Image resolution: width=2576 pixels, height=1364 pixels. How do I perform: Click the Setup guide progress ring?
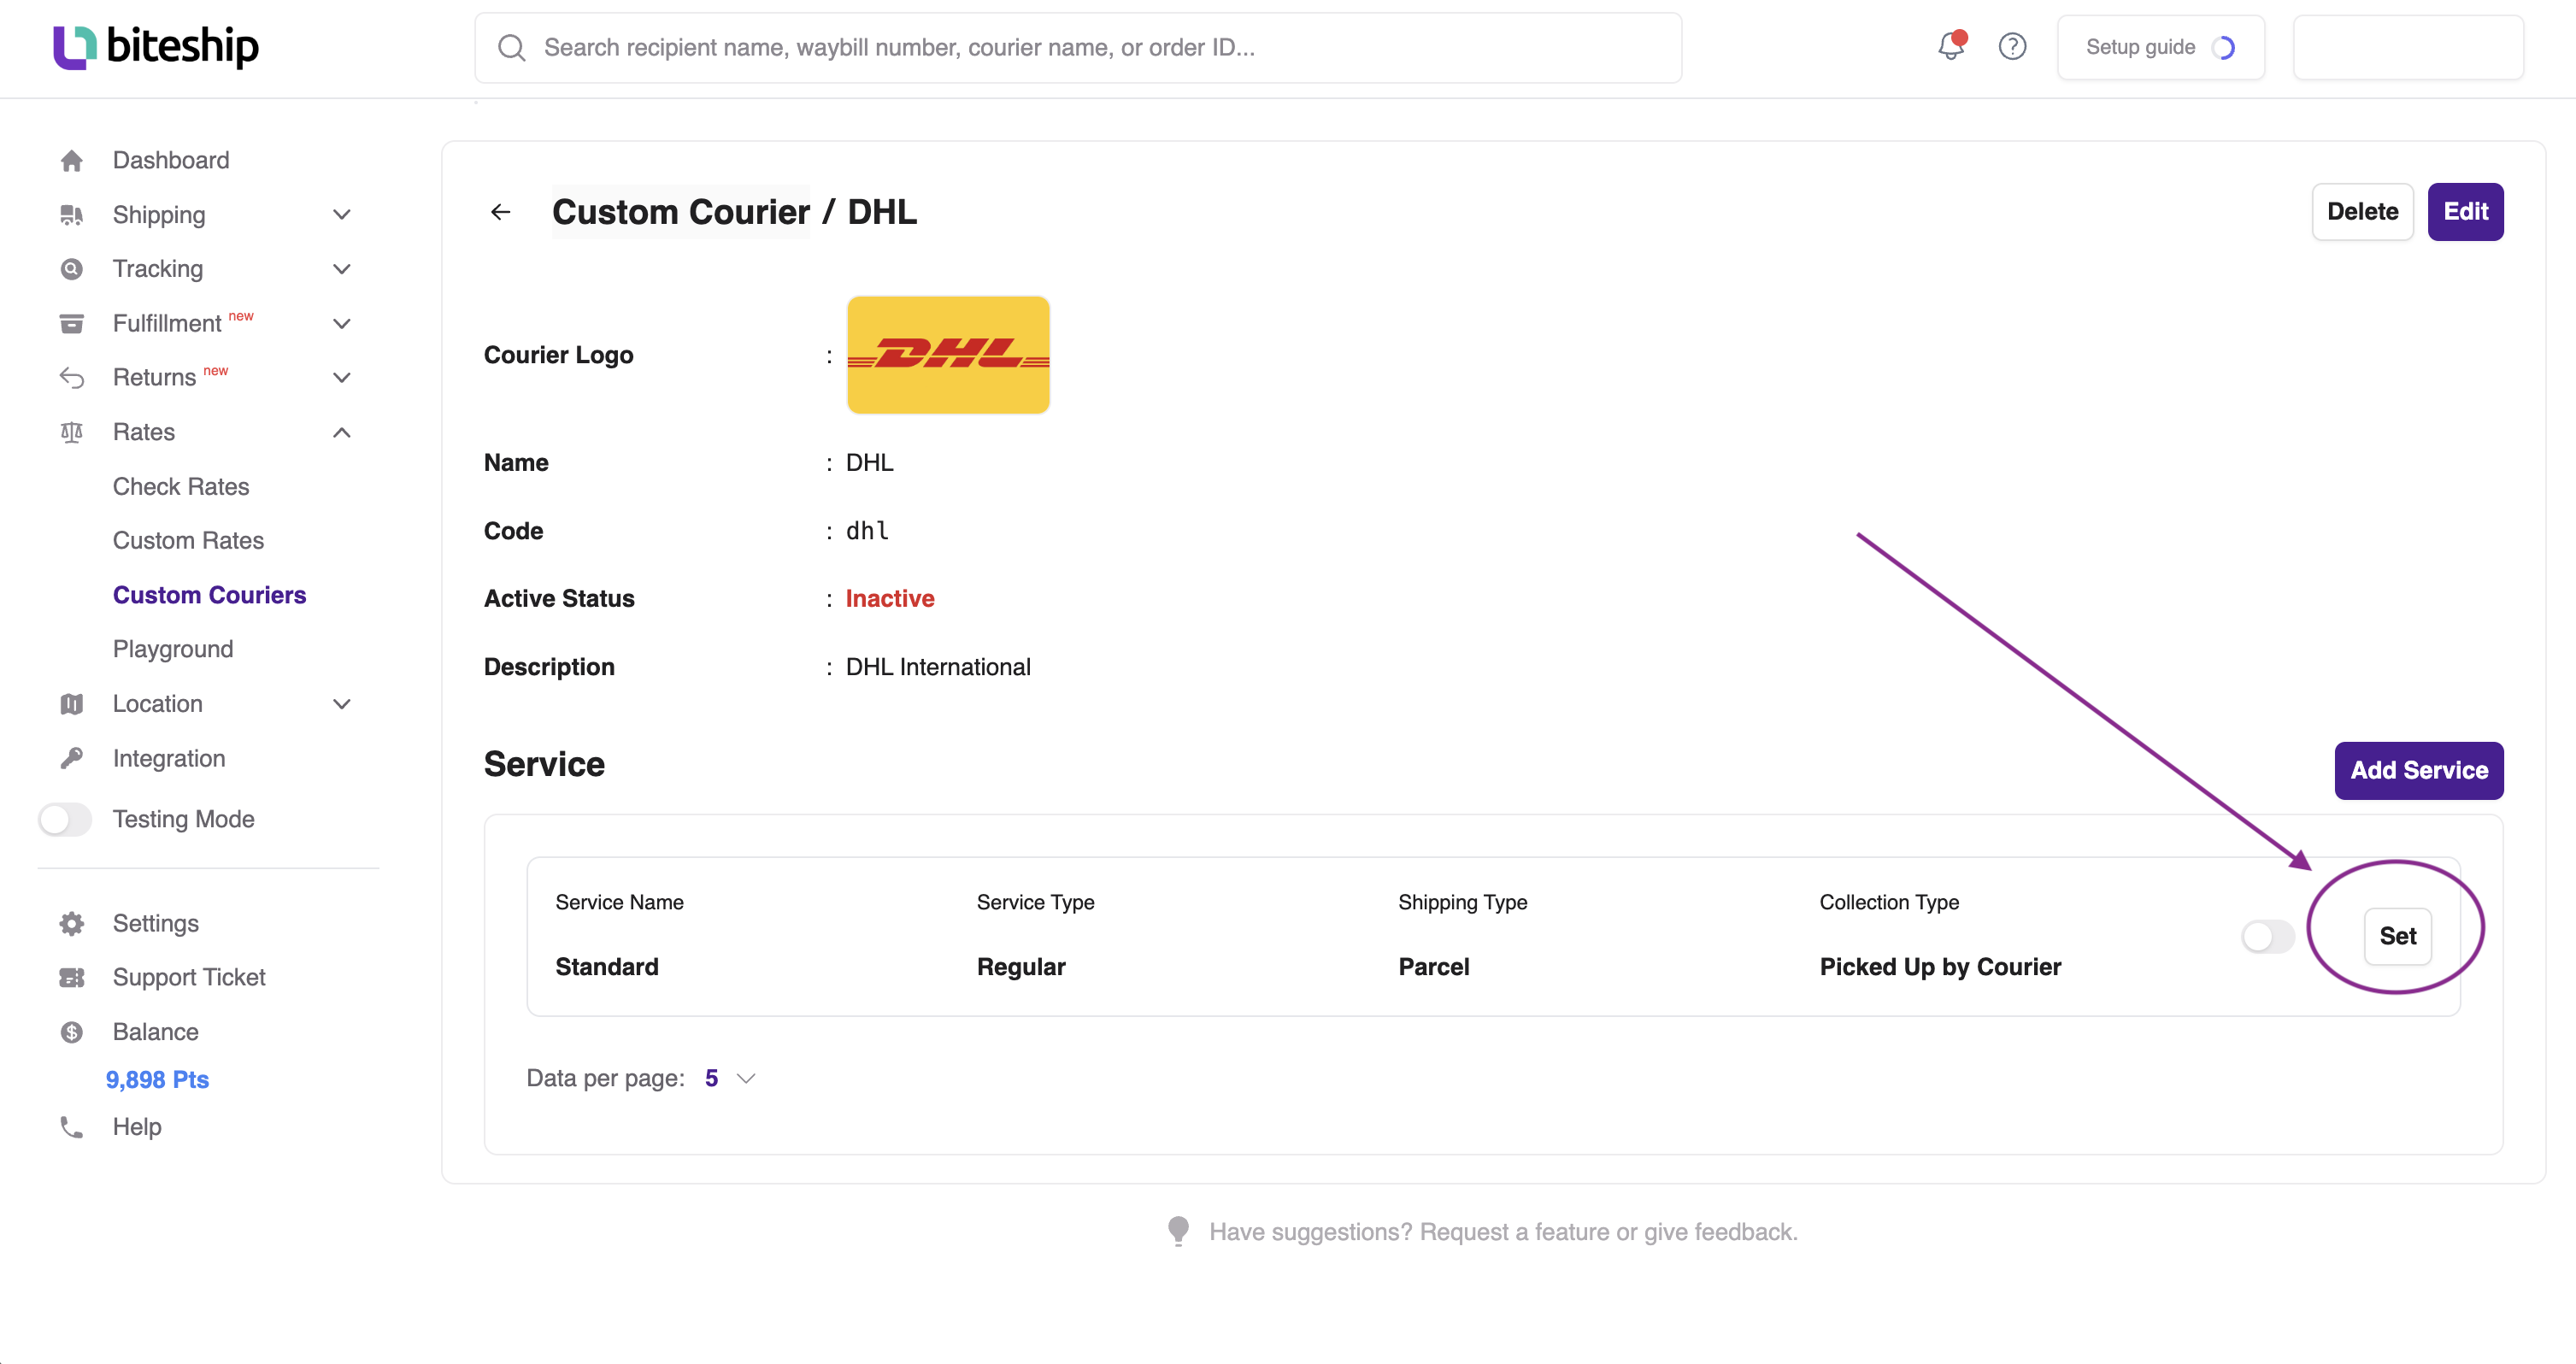click(2223, 47)
